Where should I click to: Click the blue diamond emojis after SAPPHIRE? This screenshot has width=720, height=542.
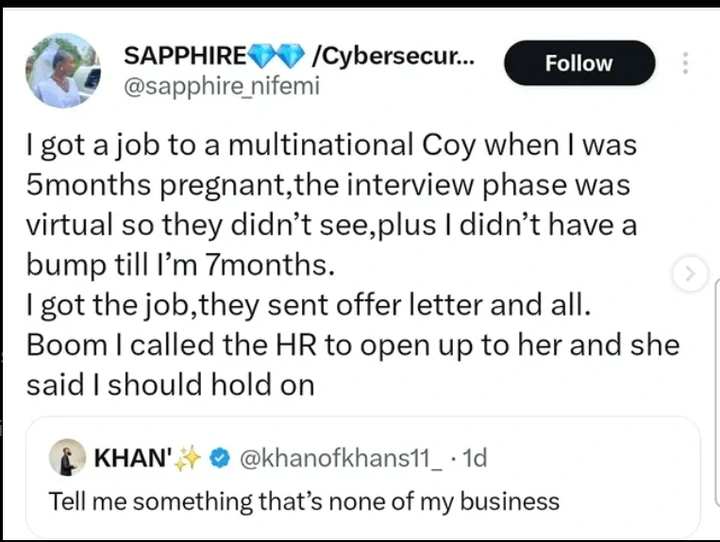pos(281,57)
